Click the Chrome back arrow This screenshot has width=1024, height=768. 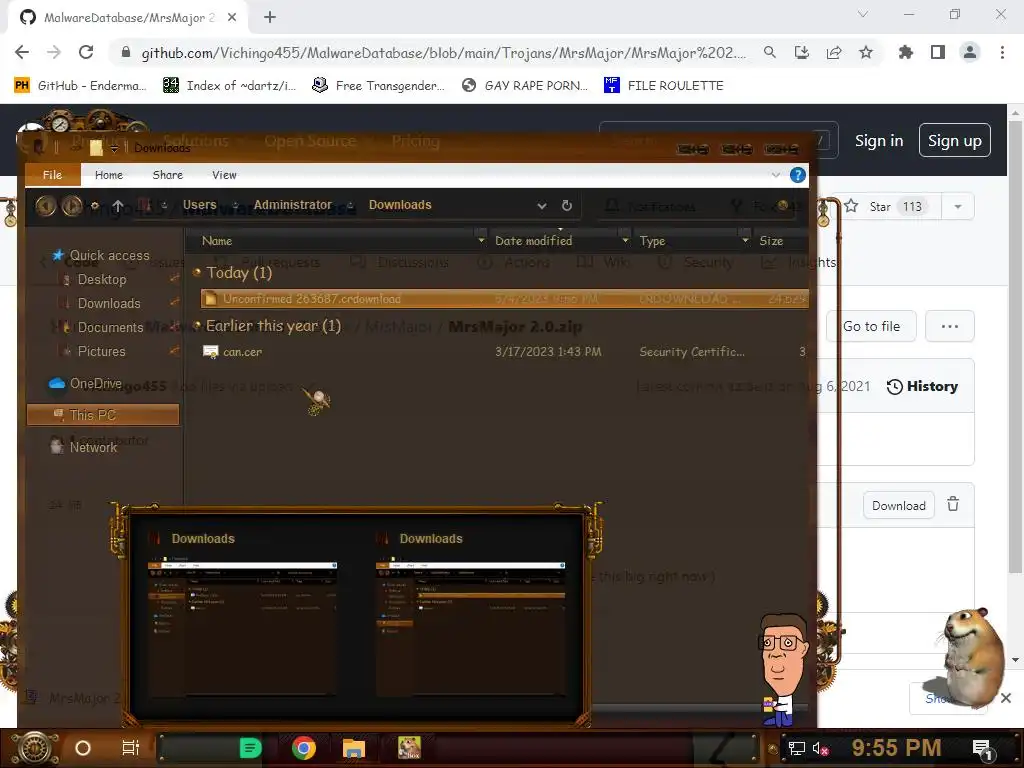point(22,52)
